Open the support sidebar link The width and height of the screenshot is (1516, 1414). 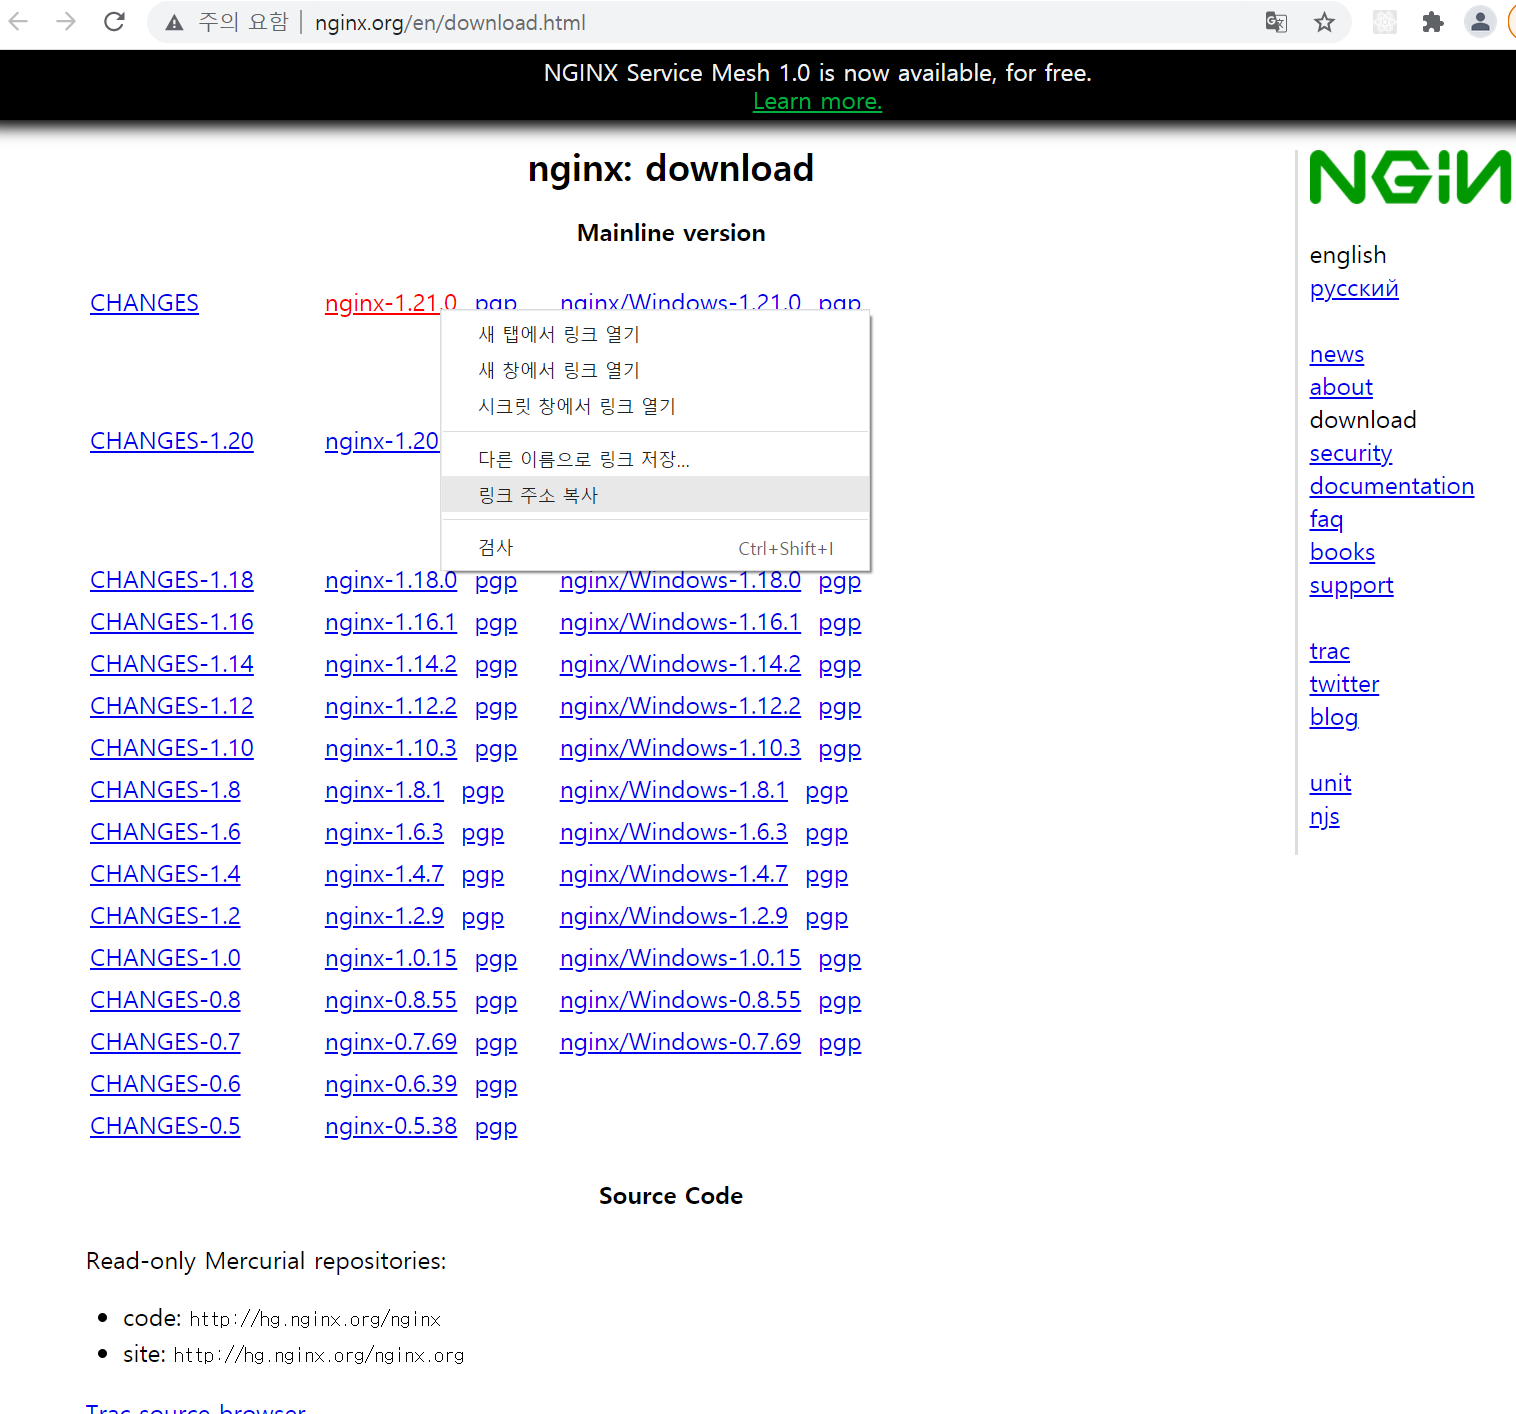(1352, 585)
